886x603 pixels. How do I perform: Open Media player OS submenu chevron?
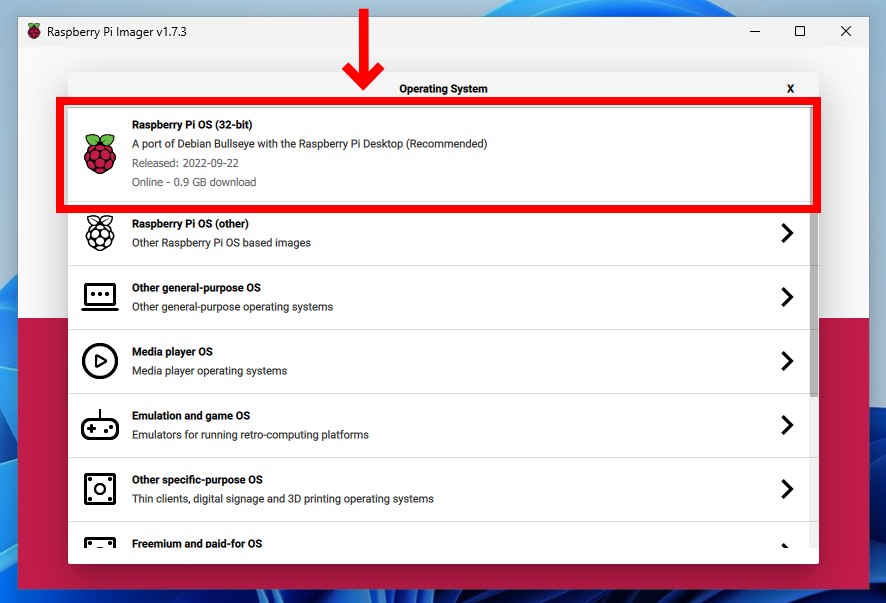click(787, 361)
